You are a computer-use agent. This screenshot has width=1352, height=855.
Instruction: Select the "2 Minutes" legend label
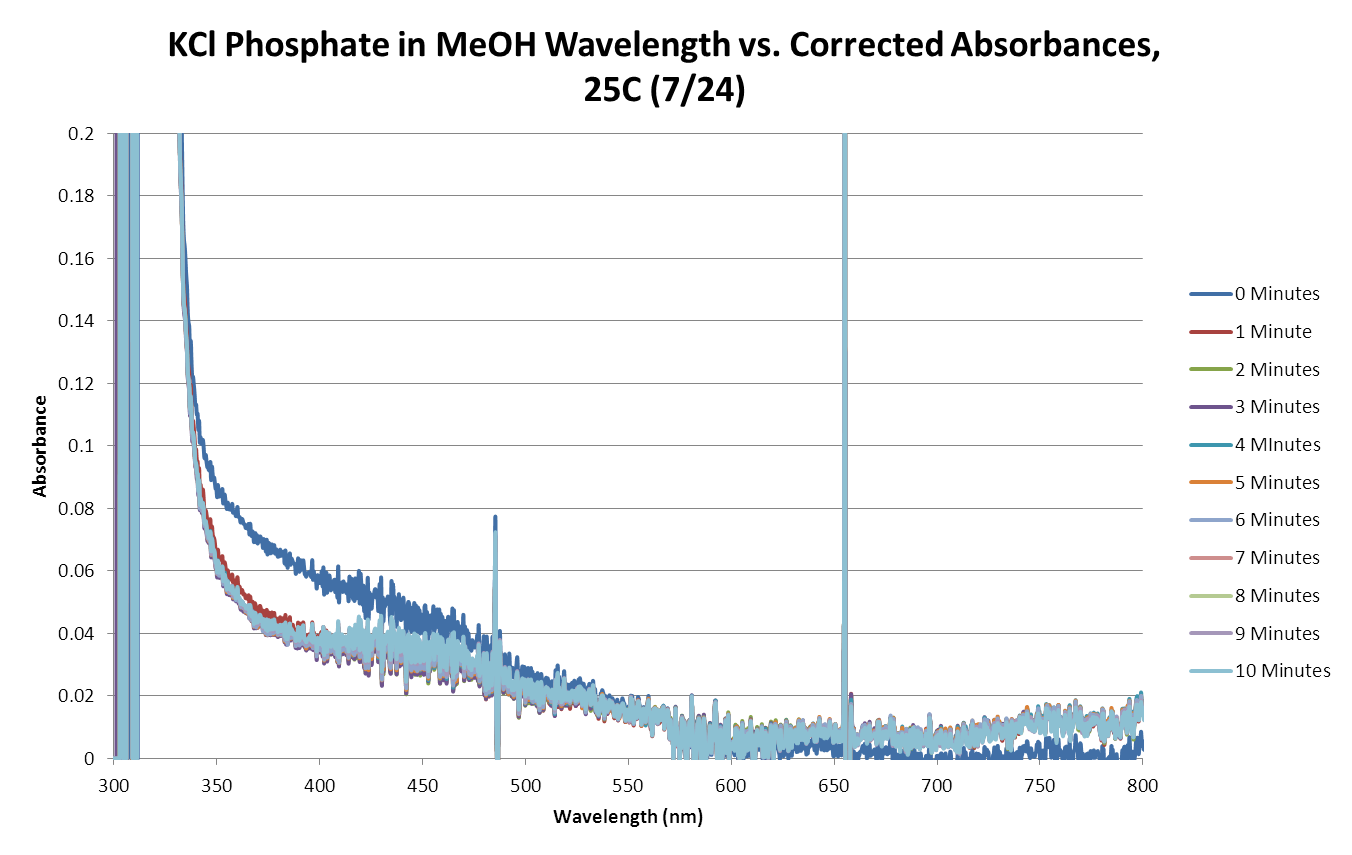coord(1277,370)
